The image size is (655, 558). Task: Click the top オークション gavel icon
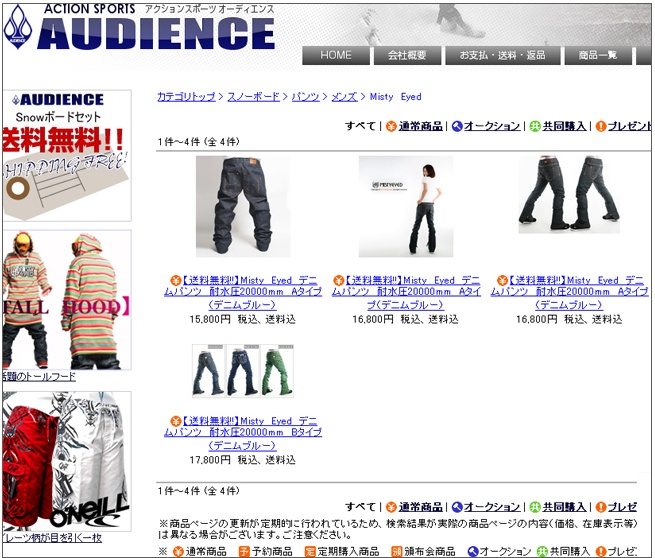457,126
